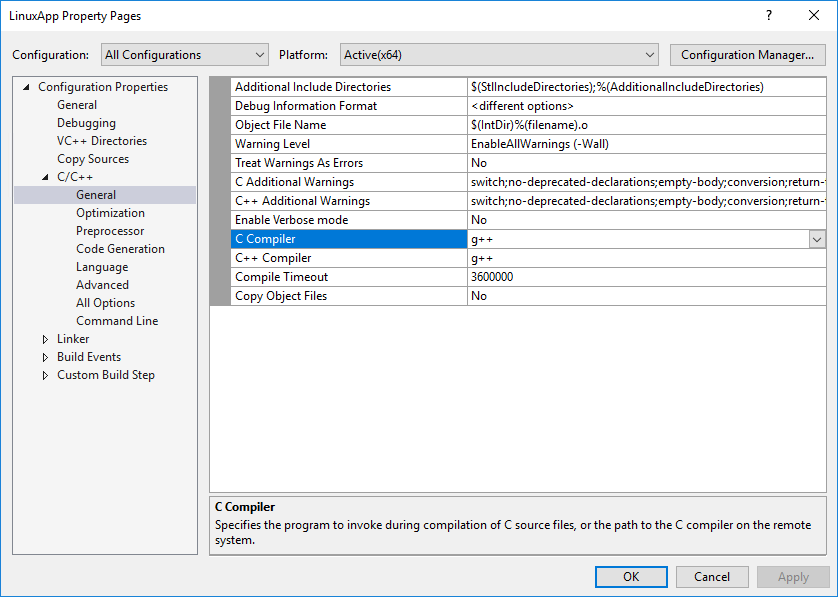
Task: Expand the Linker tree node
Action: tap(45, 339)
